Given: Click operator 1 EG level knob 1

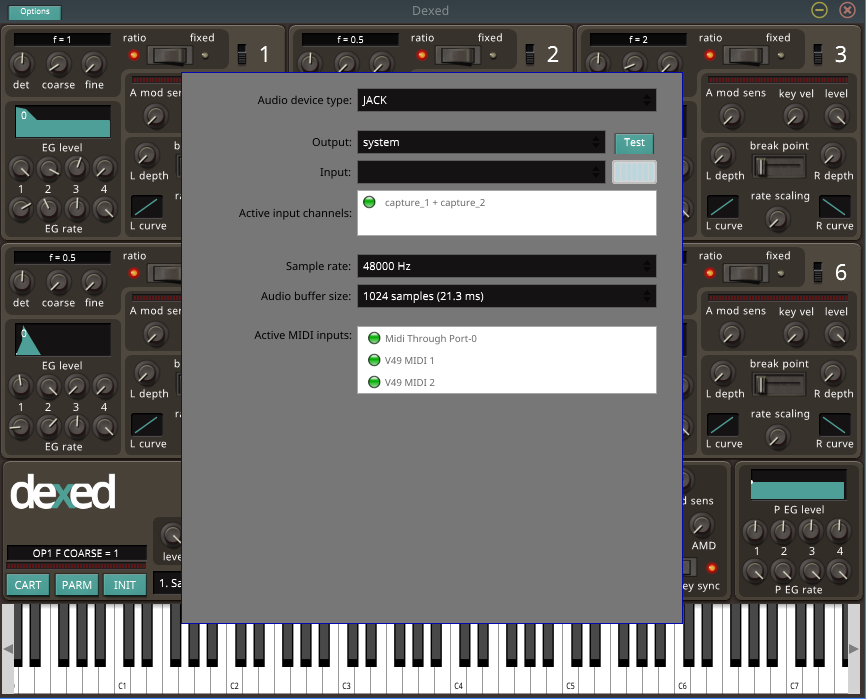Looking at the screenshot, I should (21, 168).
